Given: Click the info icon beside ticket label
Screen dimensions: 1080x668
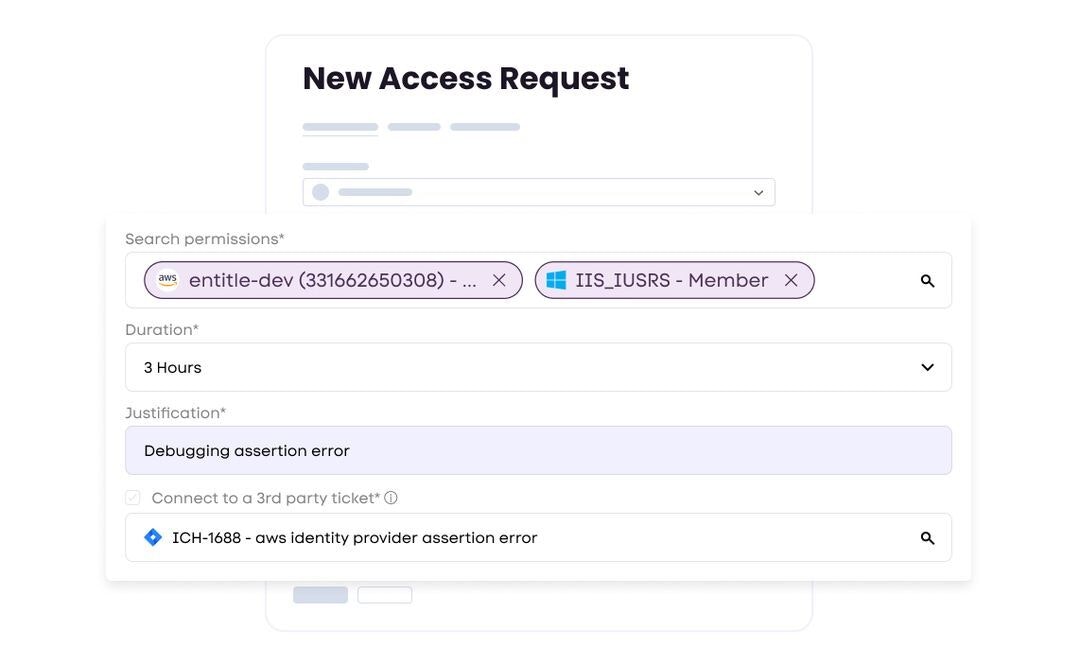Looking at the screenshot, I should click(391, 498).
